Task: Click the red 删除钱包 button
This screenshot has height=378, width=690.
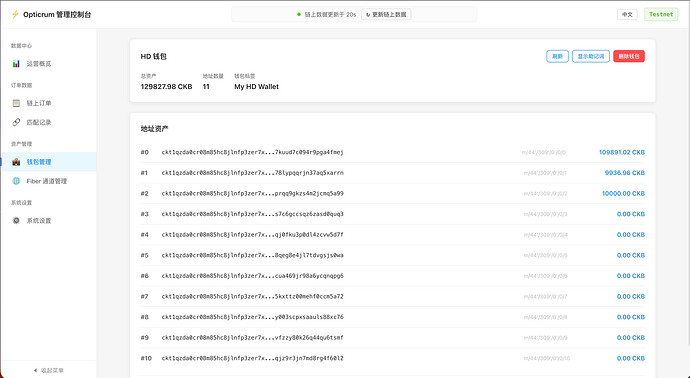Action: 629,56
